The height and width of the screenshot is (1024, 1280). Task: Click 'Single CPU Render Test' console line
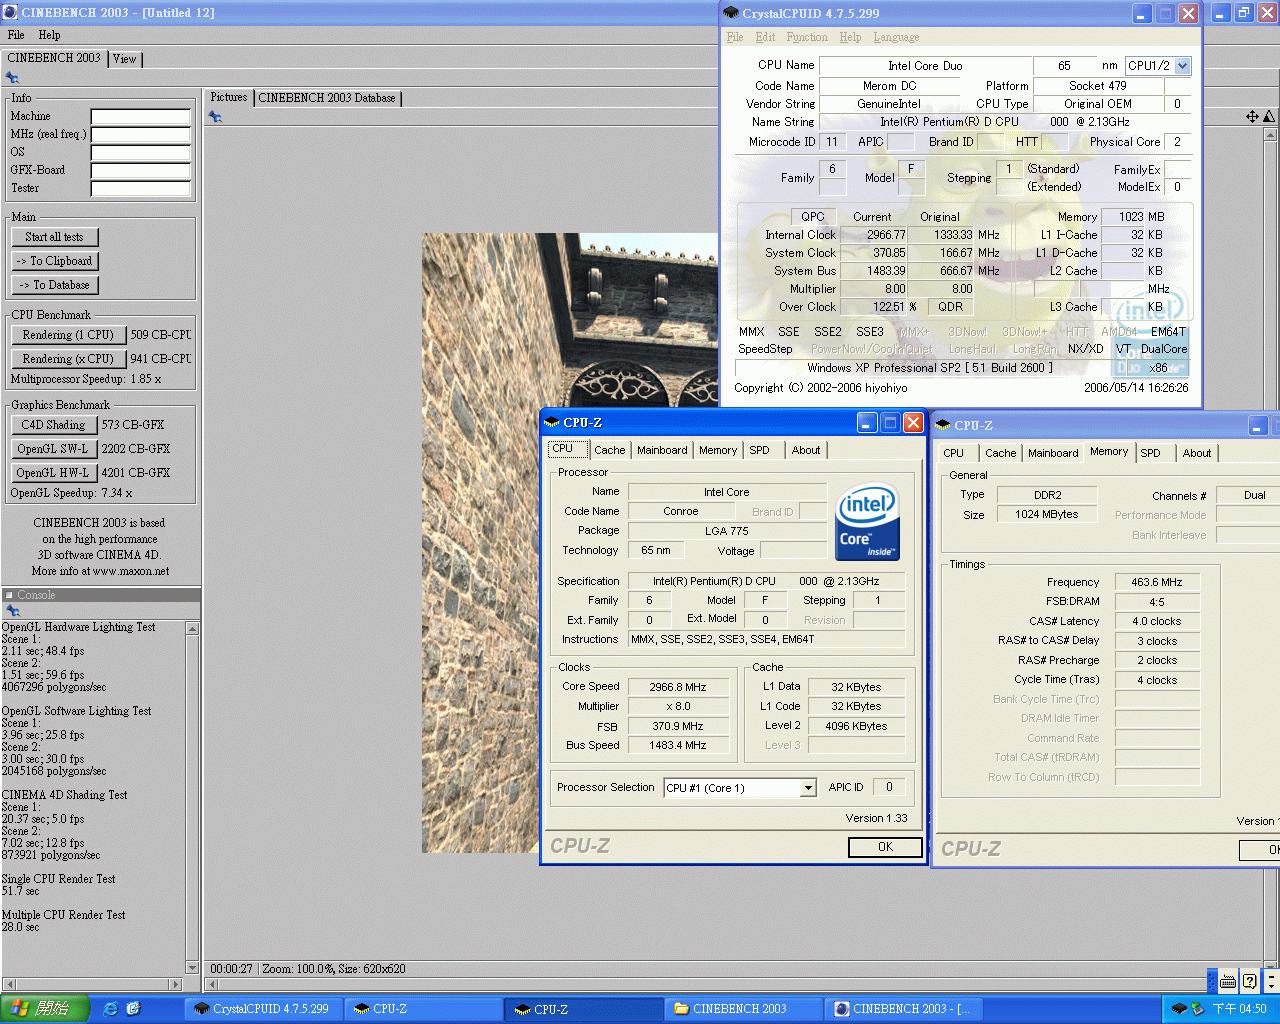59,879
